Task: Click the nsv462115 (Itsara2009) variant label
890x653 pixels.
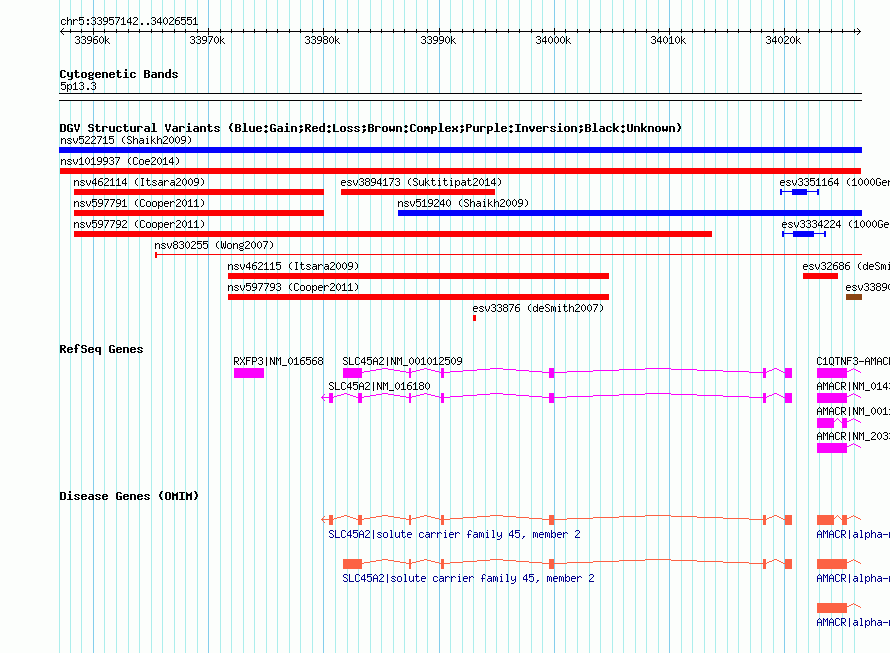Action: point(293,266)
